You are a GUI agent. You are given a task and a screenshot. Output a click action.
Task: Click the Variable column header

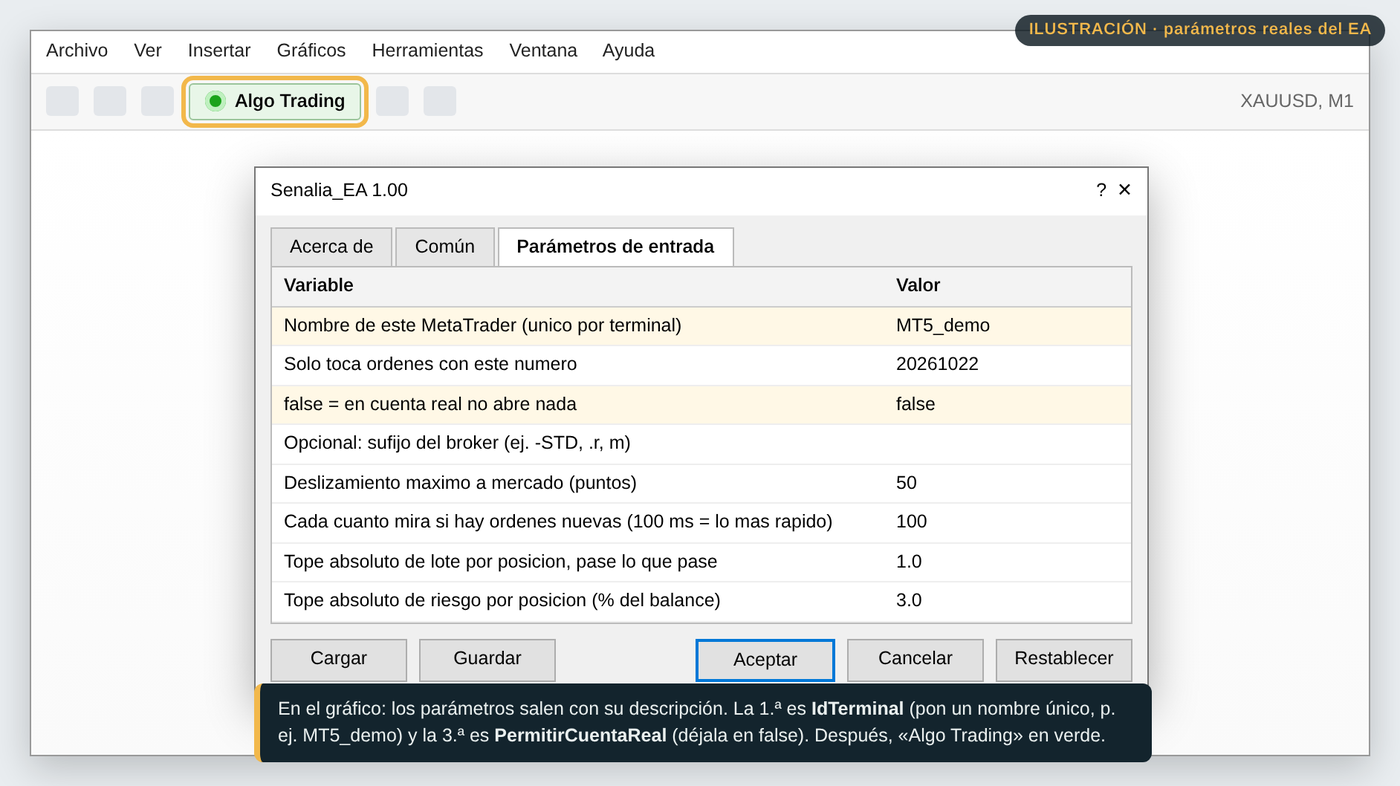coord(318,285)
